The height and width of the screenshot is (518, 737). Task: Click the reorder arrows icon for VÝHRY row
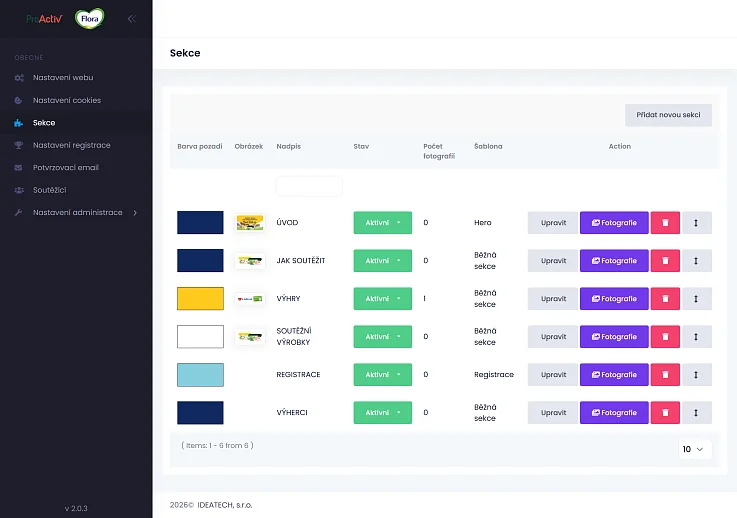696,299
